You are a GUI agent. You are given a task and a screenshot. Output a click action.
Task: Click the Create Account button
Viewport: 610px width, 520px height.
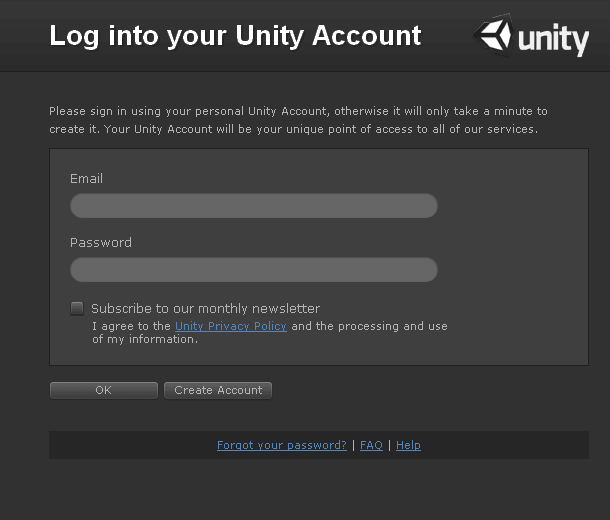[218, 390]
